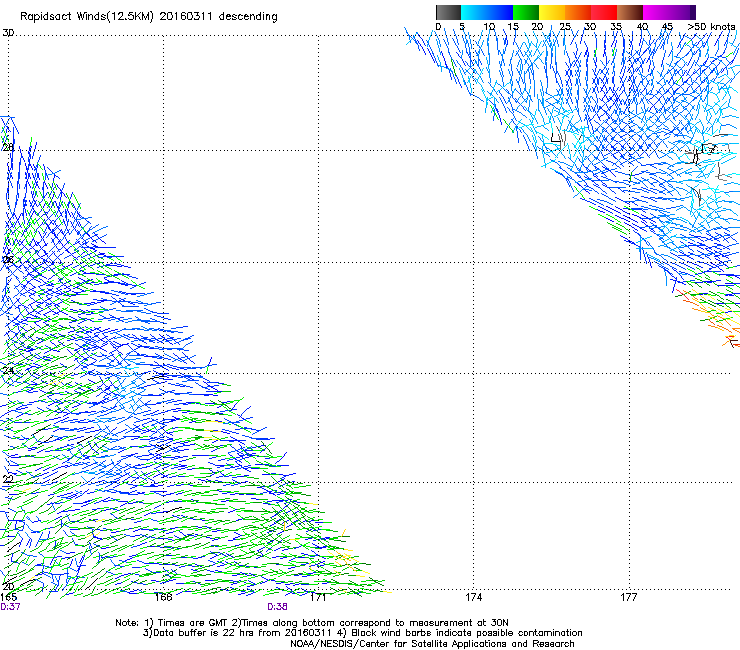Click the '10' label on the color scale
Image resolution: width=740 pixels, height=650 pixels.
pyautogui.click(x=489, y=27)
